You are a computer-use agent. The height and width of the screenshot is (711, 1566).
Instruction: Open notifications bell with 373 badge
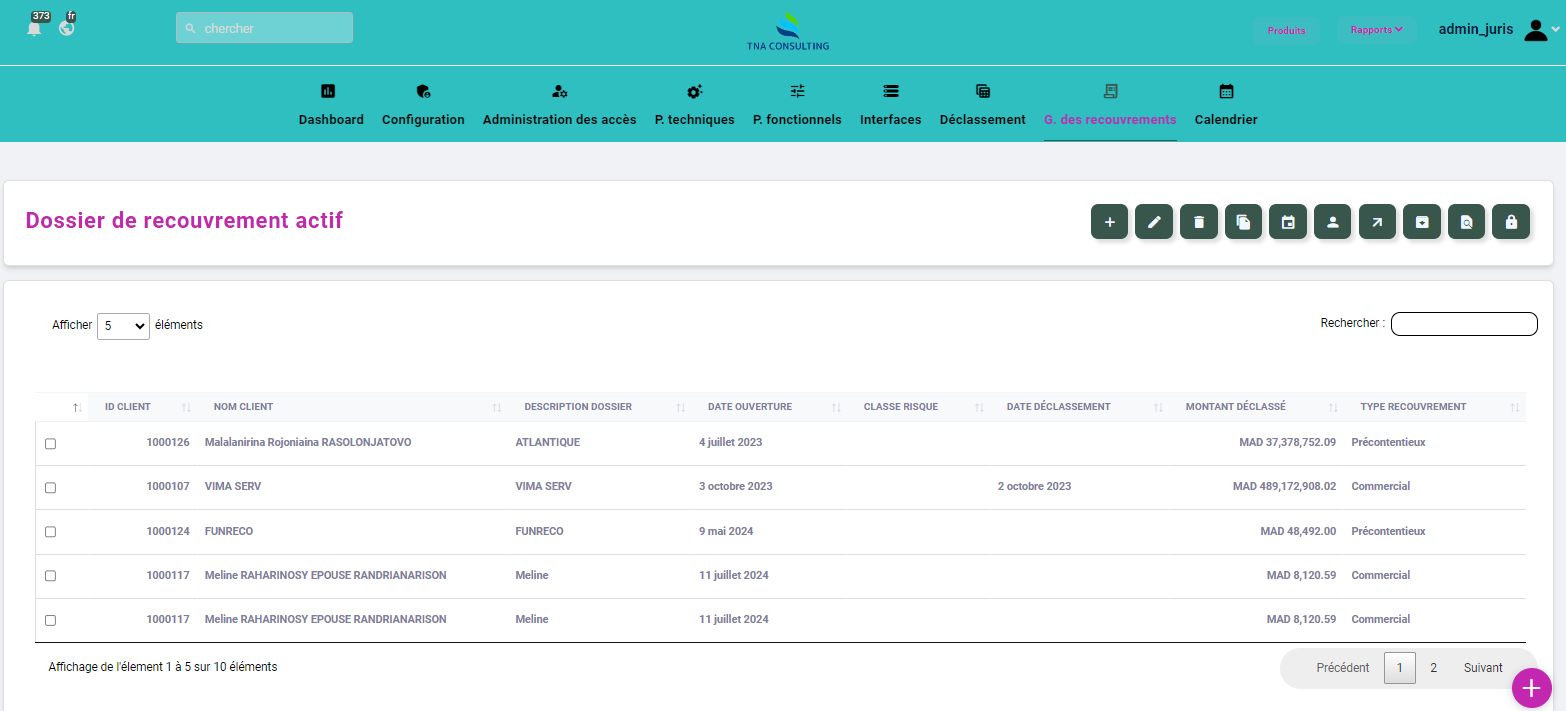click(35, 28)
